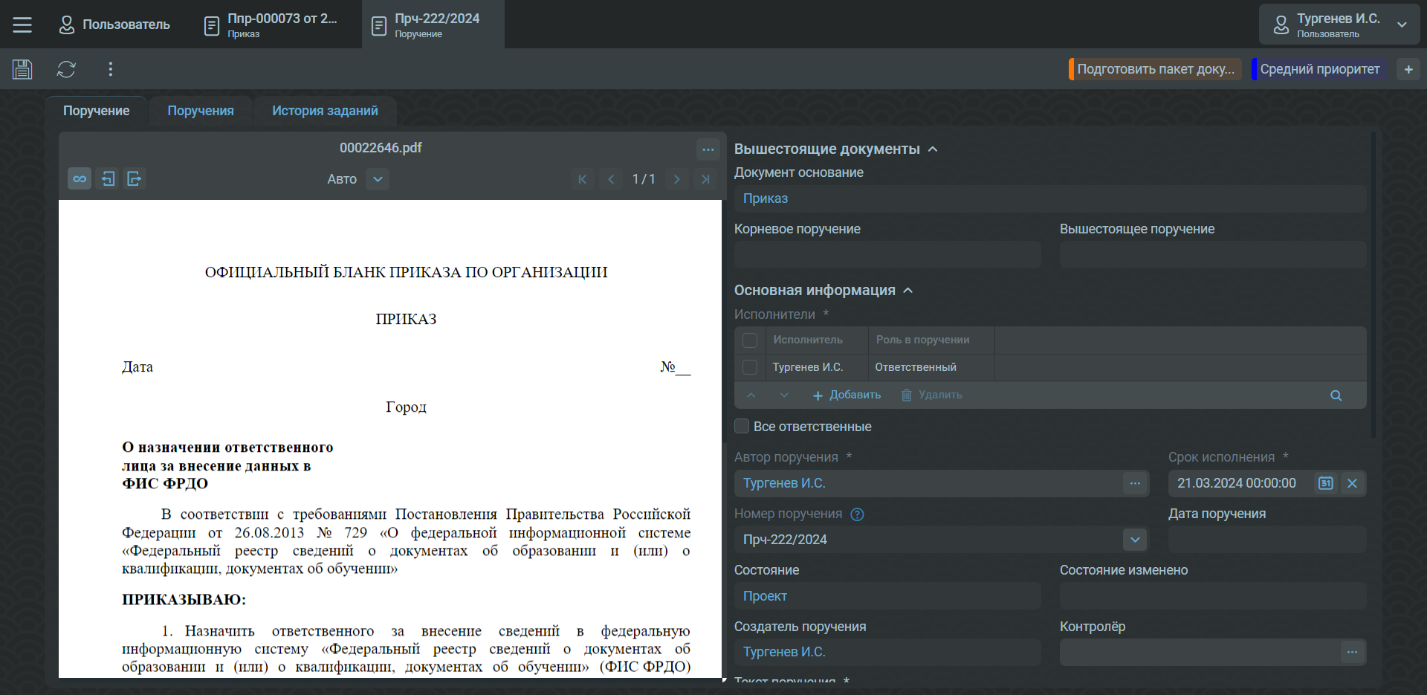Collapse the Вышестоящие документы section

932,149
